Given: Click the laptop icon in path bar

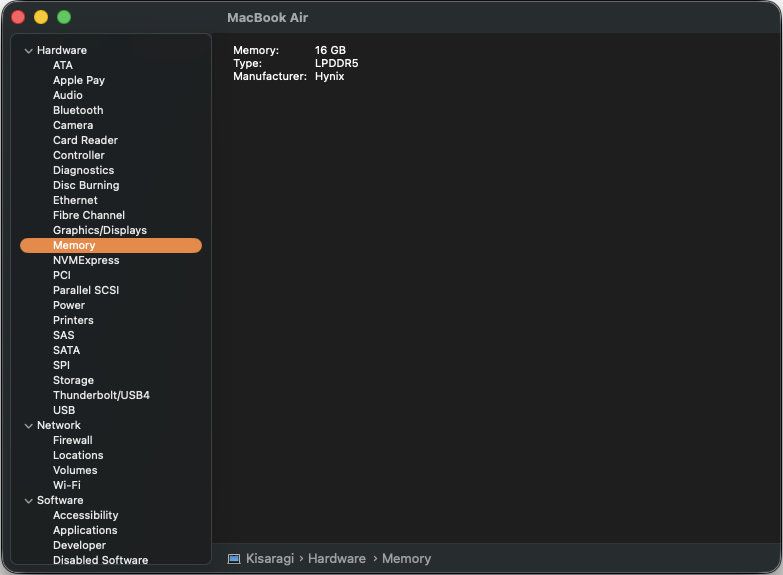Looking at the screenshot, I should pyautogui.click(x=234, y=558).
